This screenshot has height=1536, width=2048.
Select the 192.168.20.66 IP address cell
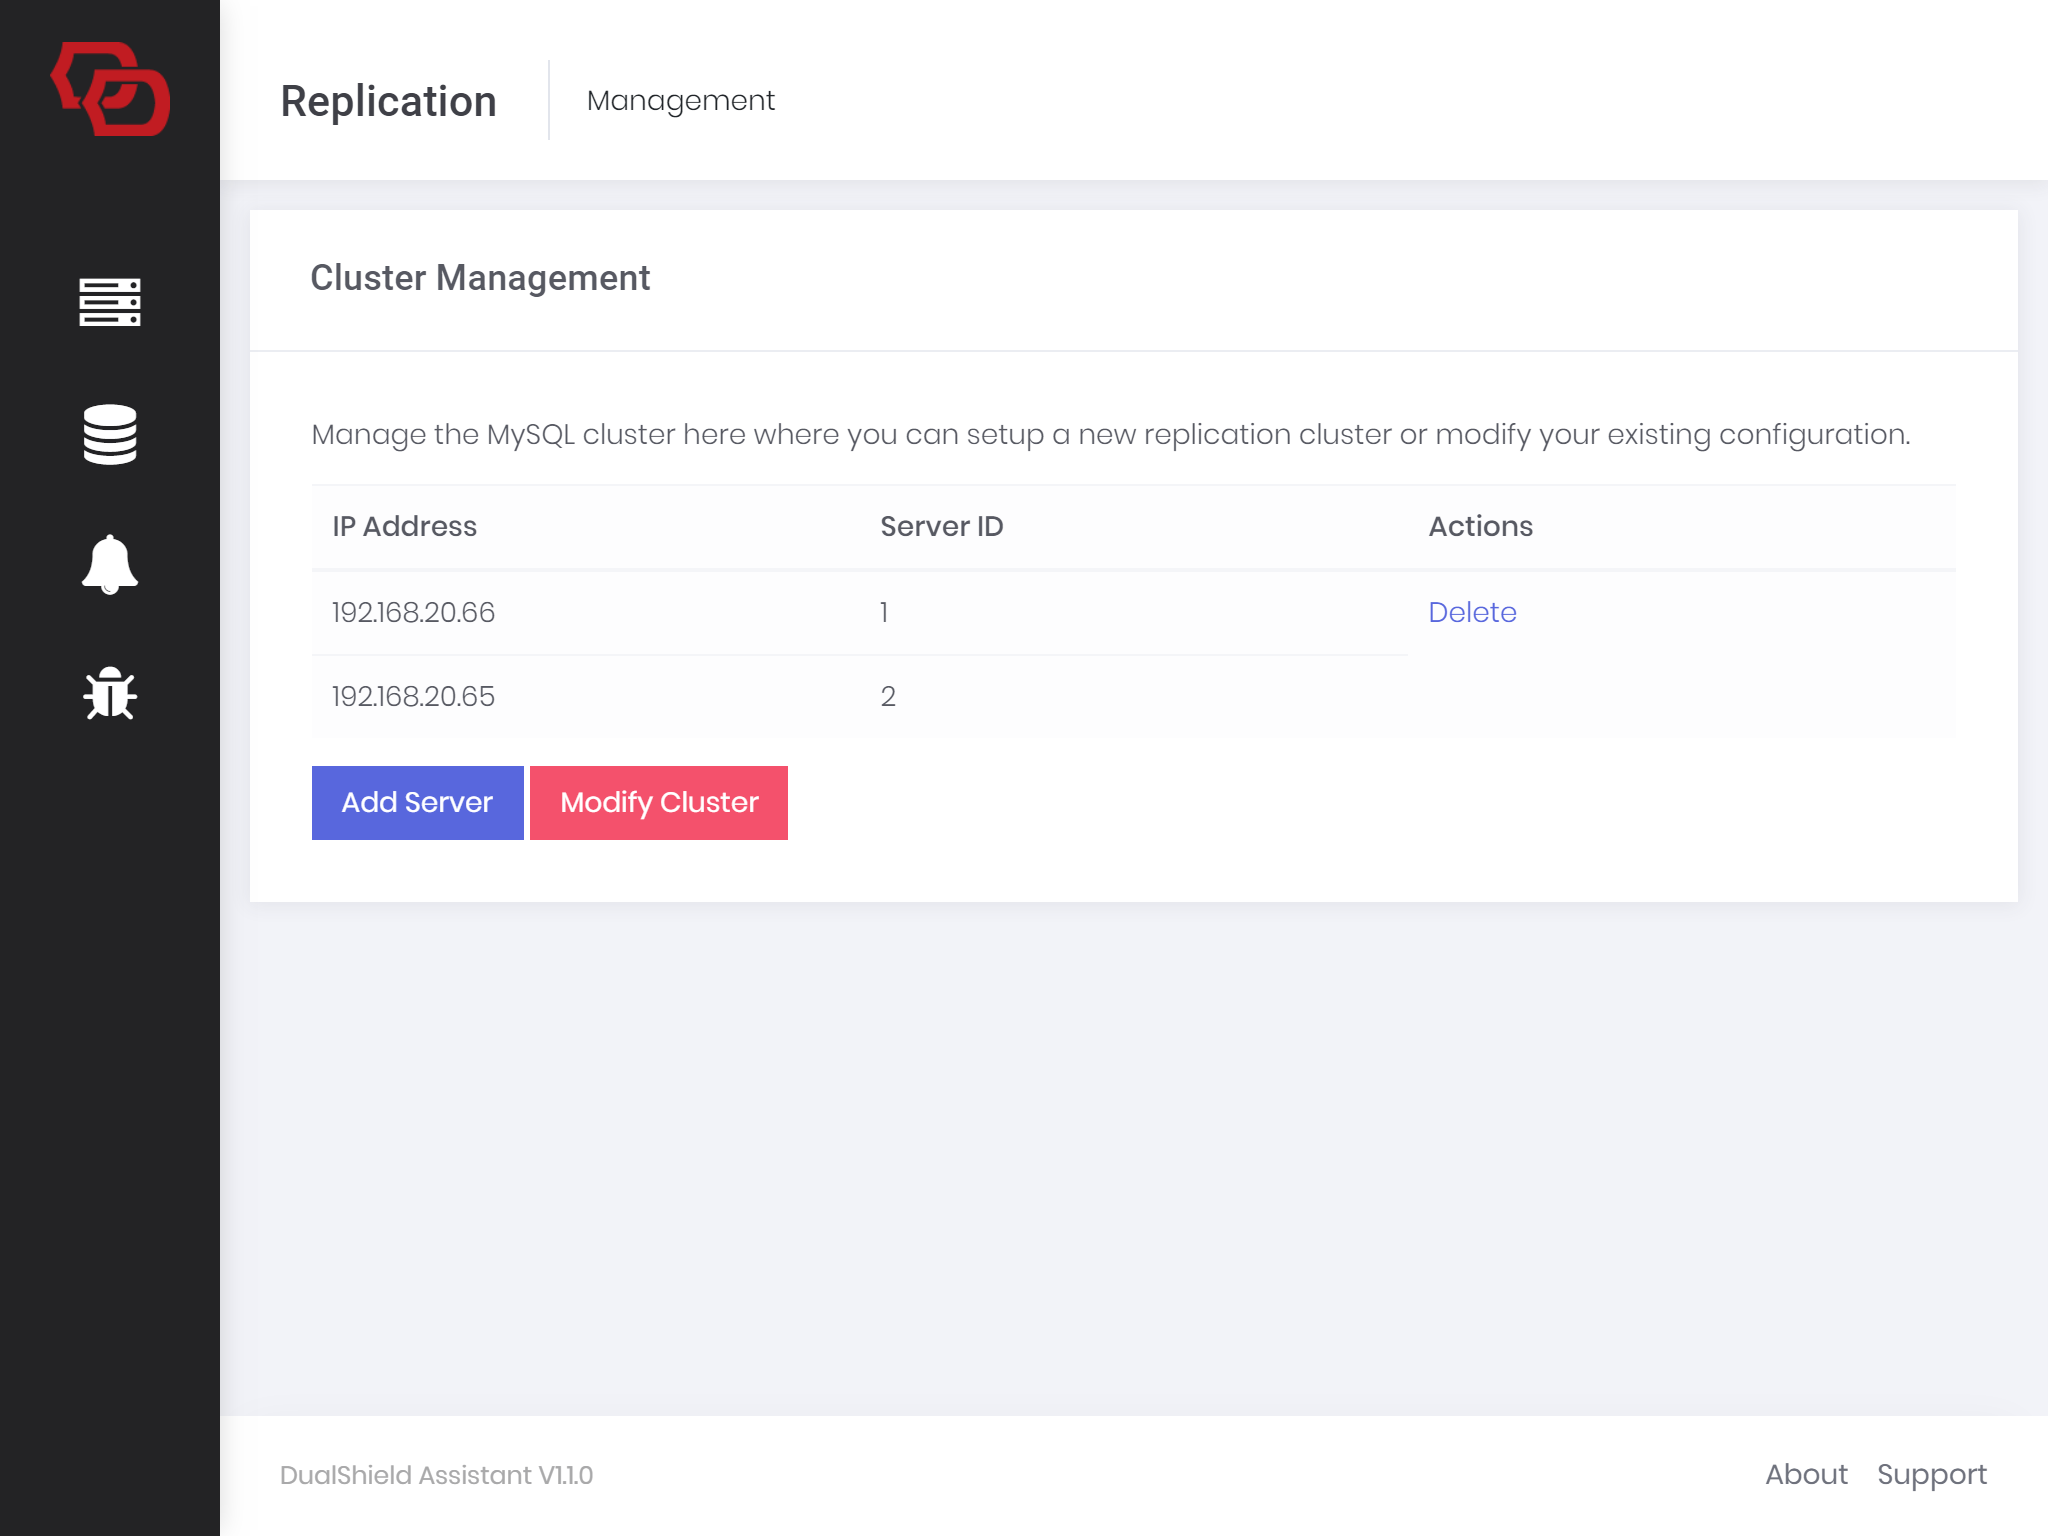point(413,612)
